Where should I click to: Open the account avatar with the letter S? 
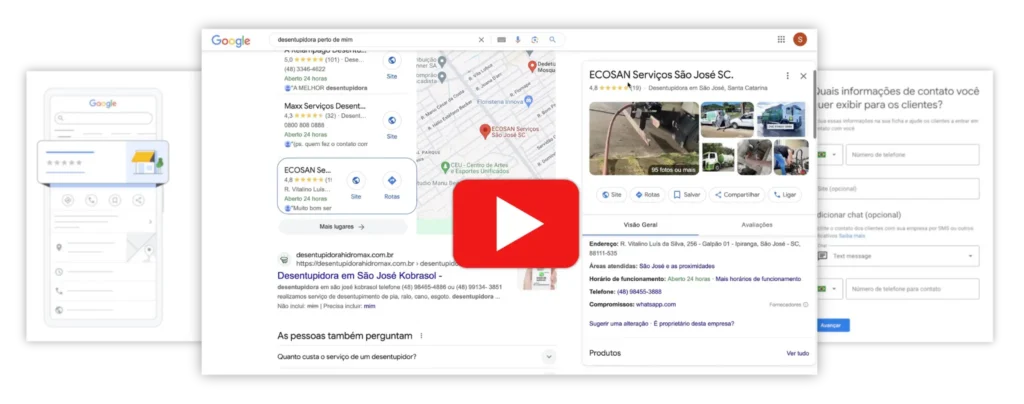click(800, 39)
